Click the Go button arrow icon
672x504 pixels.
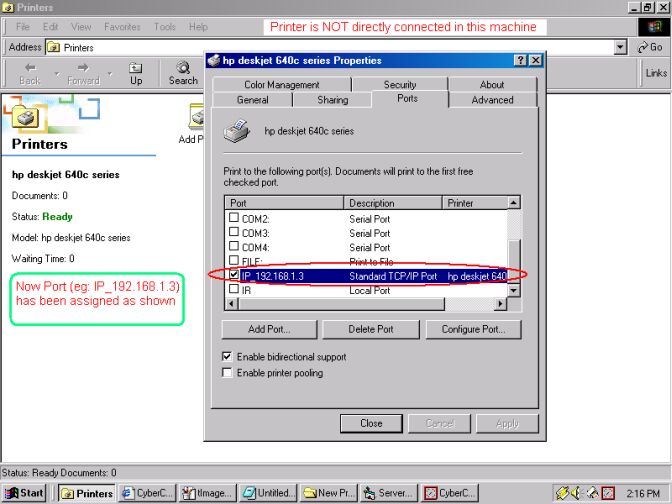pyautogui.click(x=642, y=47)
